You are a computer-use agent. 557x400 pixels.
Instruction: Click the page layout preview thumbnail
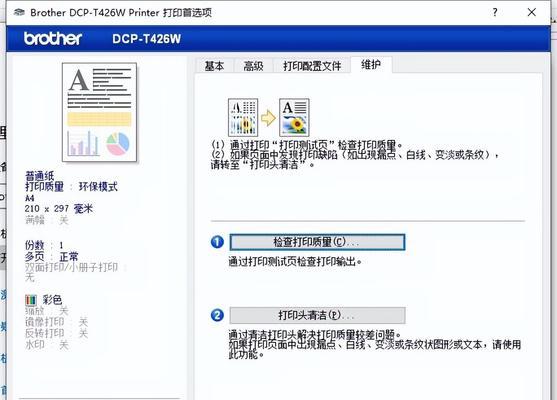point(99,112)
